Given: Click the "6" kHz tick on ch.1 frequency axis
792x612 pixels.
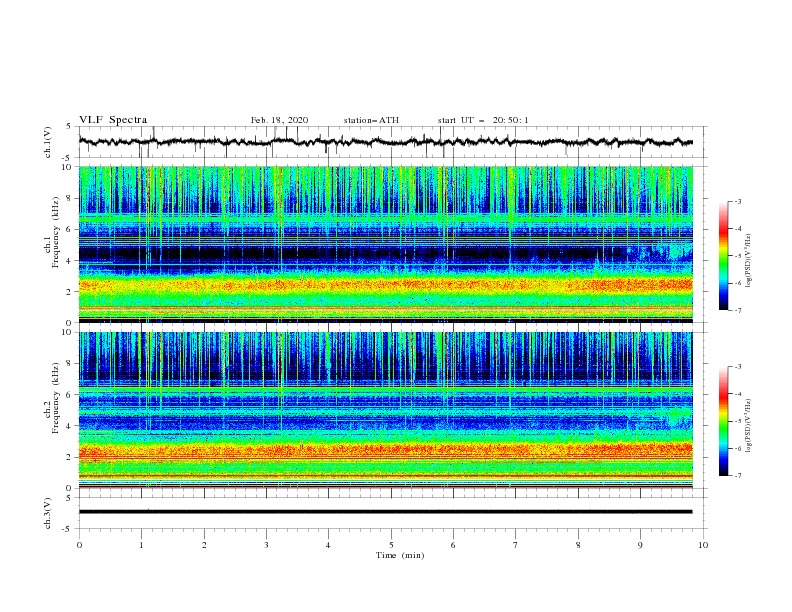Looking at the screenshot, I should pos(69,229).
